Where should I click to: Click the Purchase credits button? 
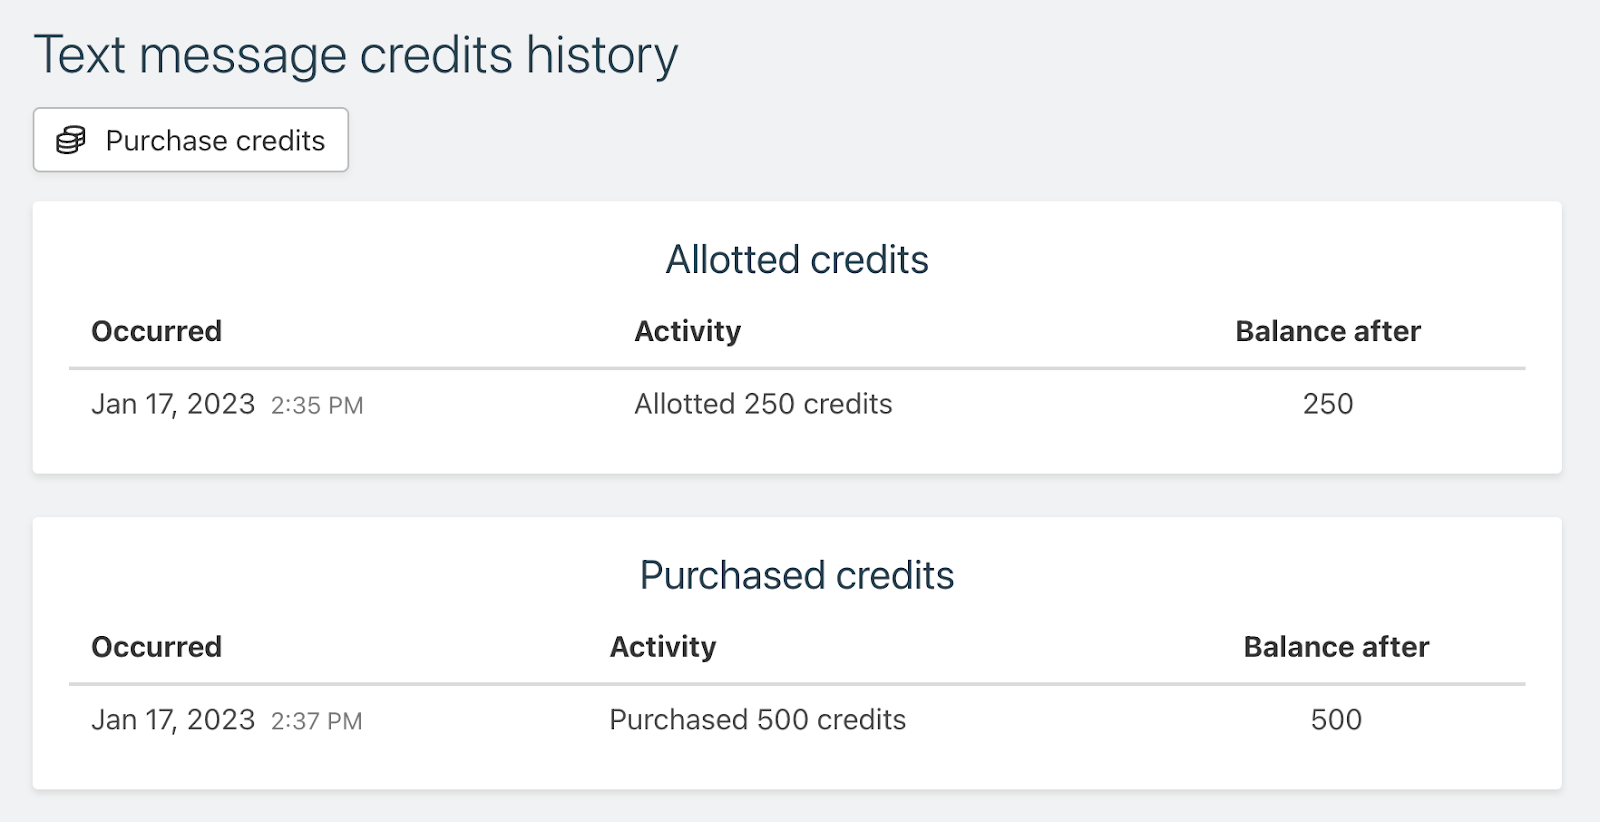click(190, 140)
